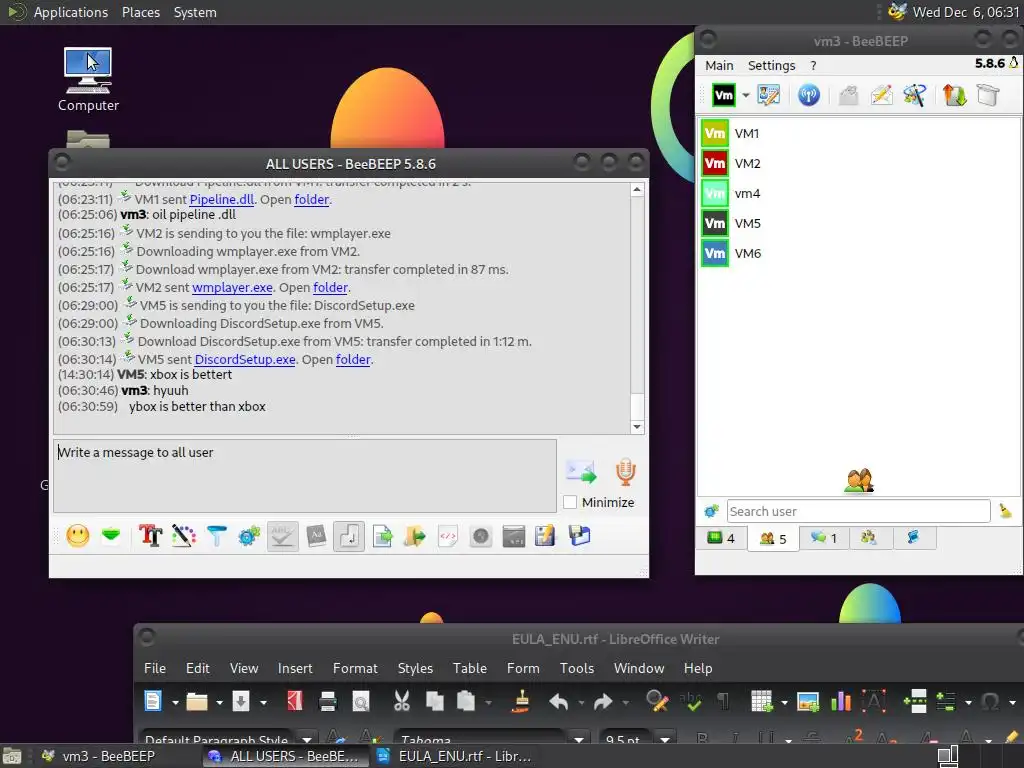Expand the New document dropdown arrow in Writer
Screen dimensions: 1024x768
[175, 703]
